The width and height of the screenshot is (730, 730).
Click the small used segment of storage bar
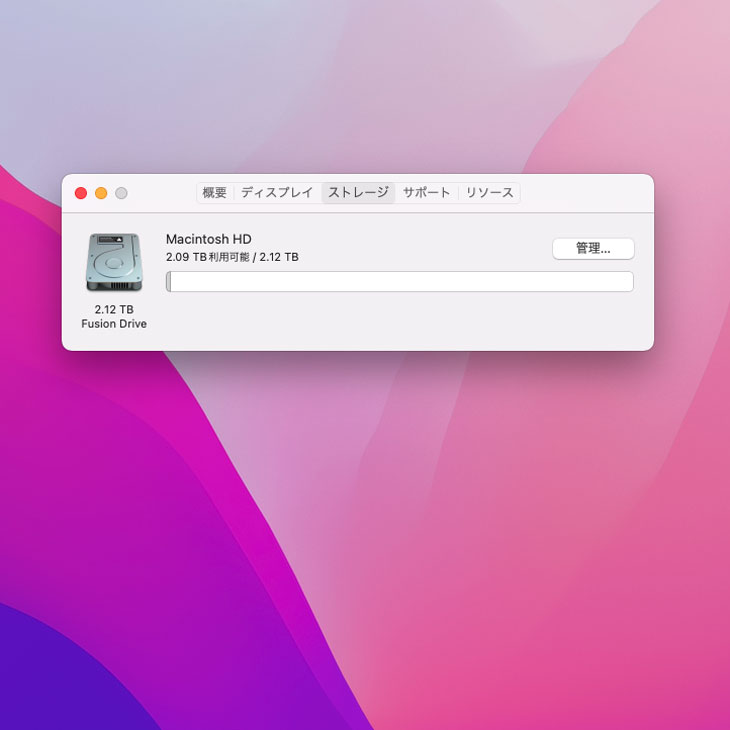169,282
